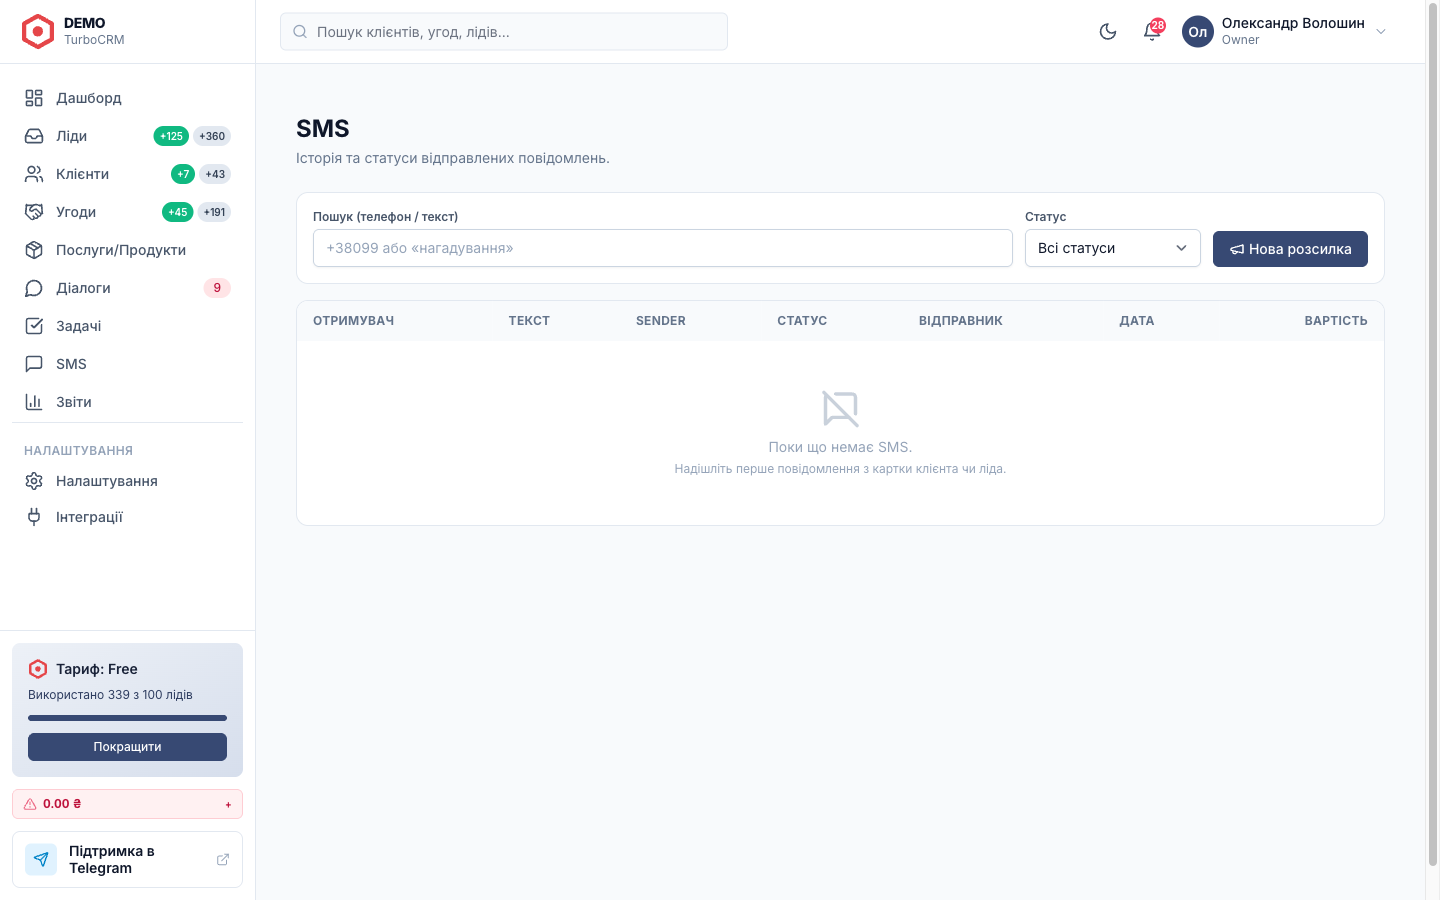
Task: Open Інтеграції page
Action: click(x=127, y=517)
